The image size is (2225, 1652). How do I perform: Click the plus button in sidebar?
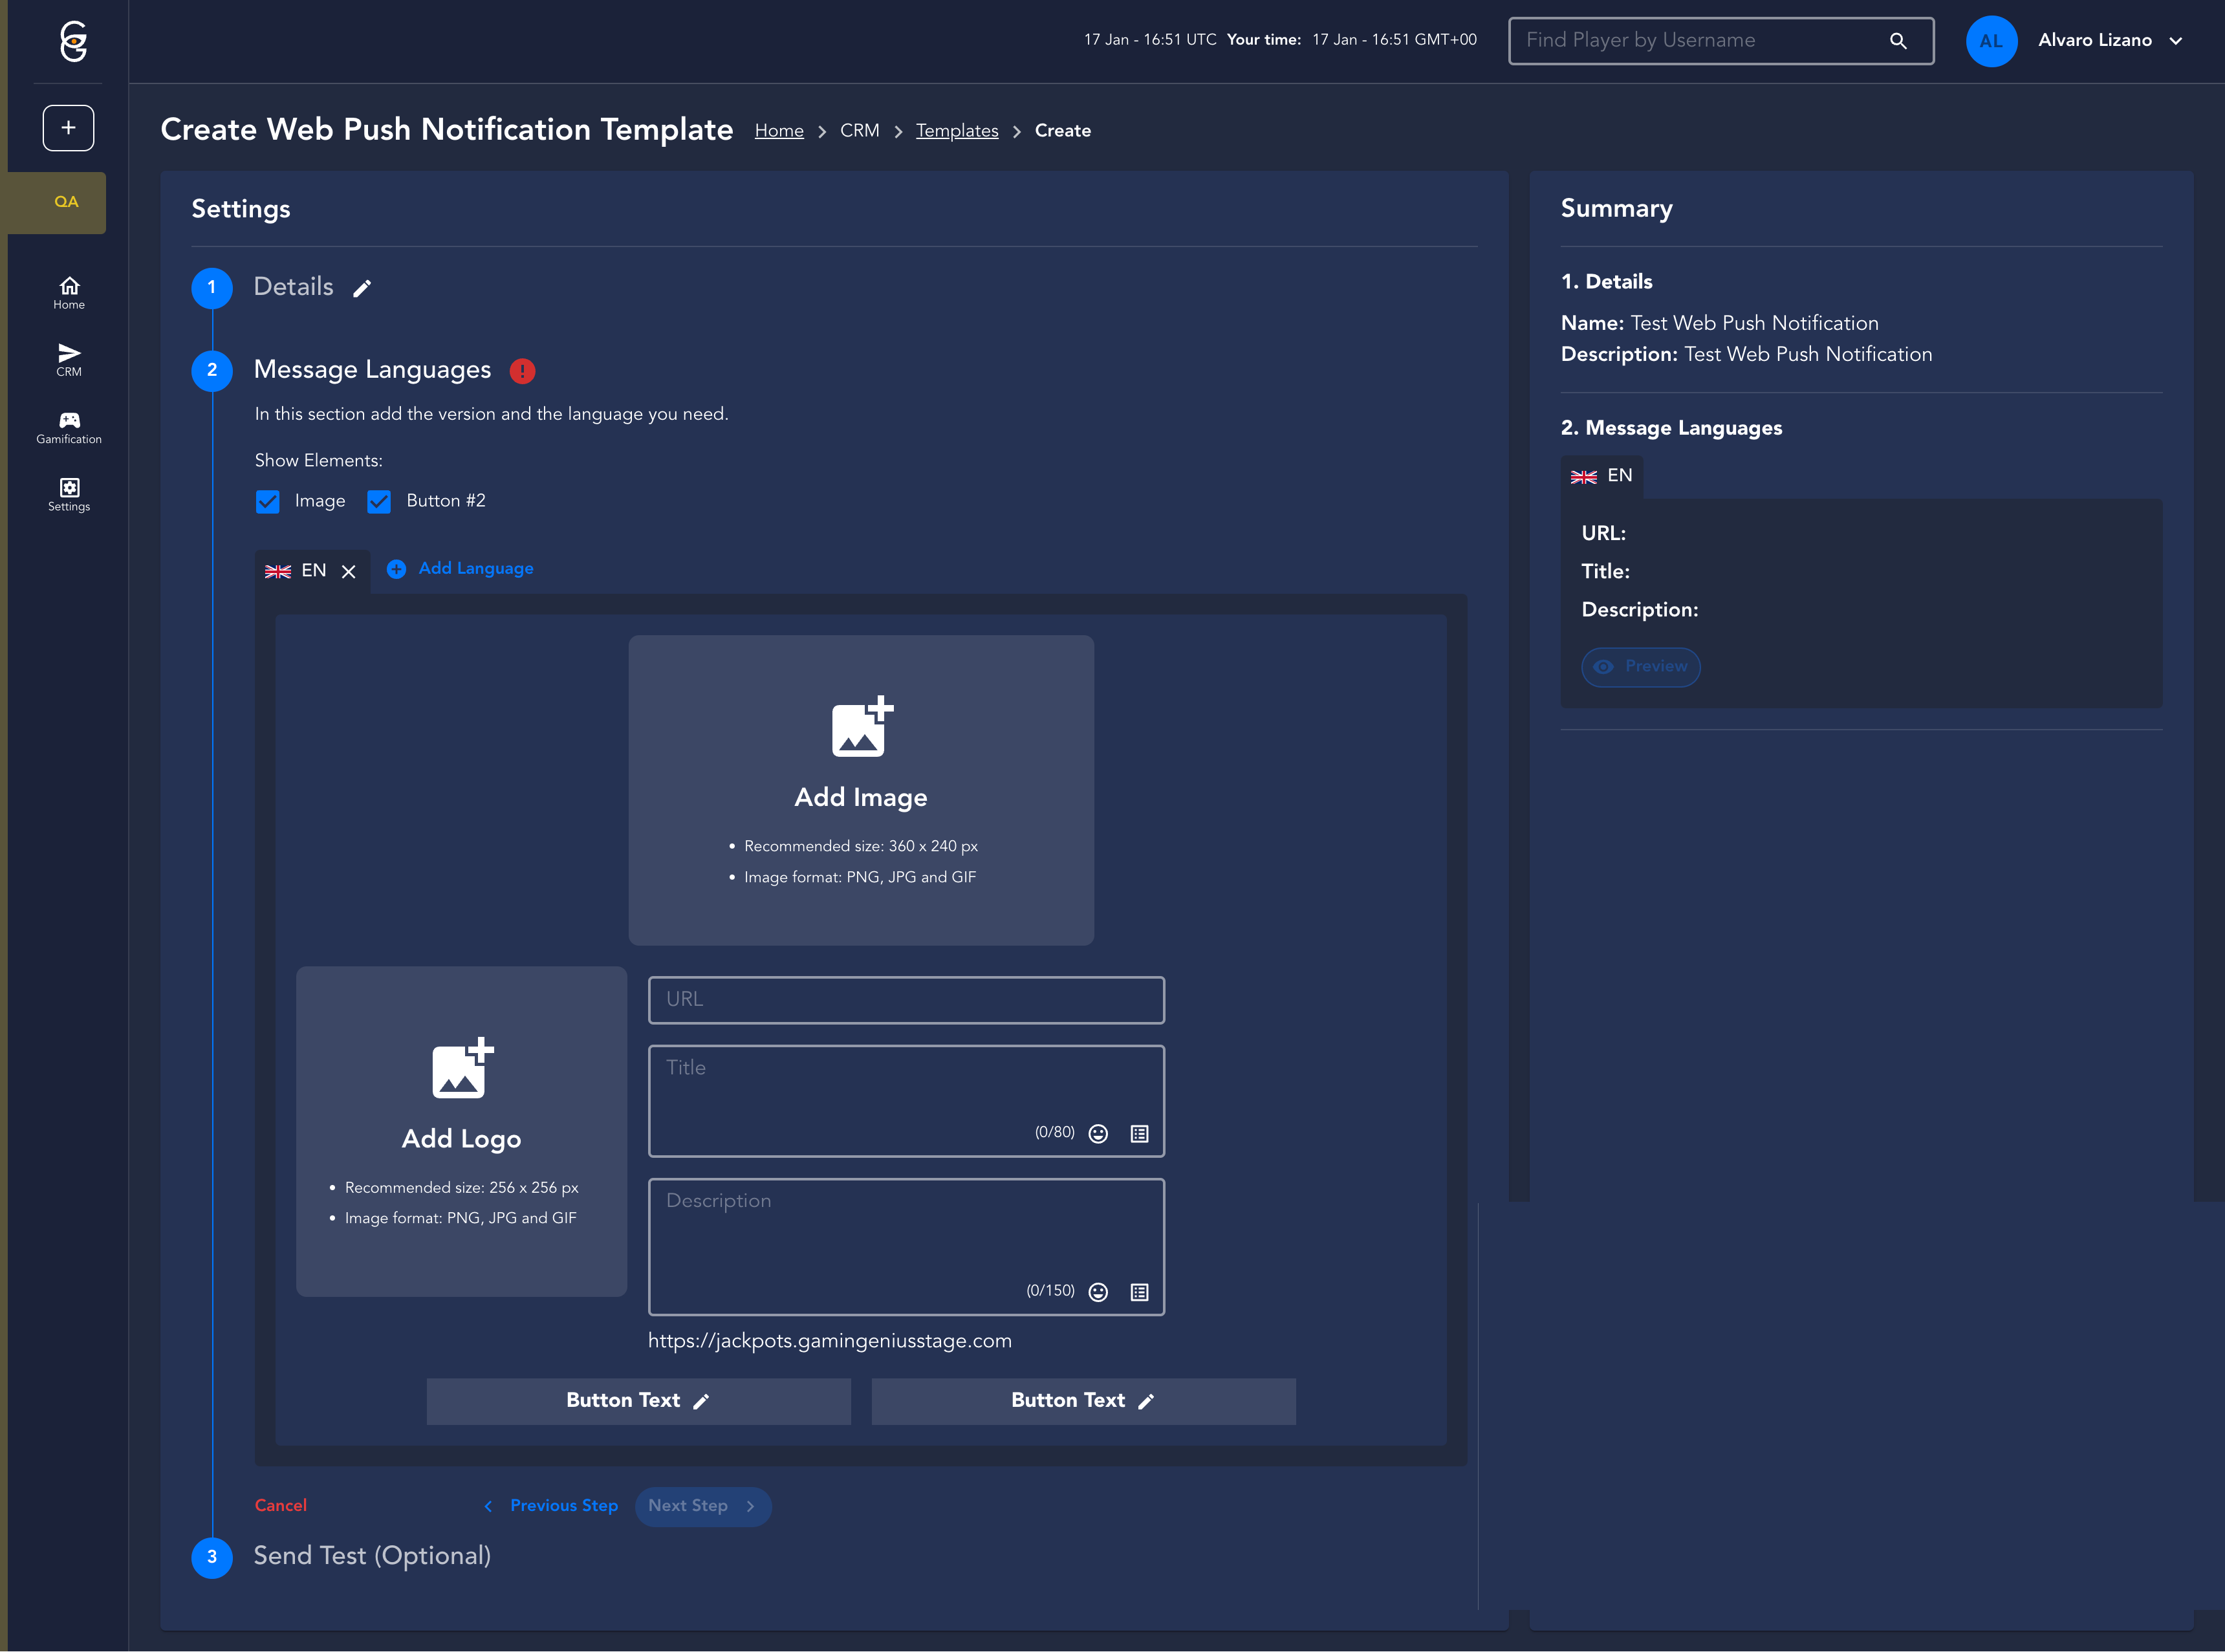(x=68, y=128)
